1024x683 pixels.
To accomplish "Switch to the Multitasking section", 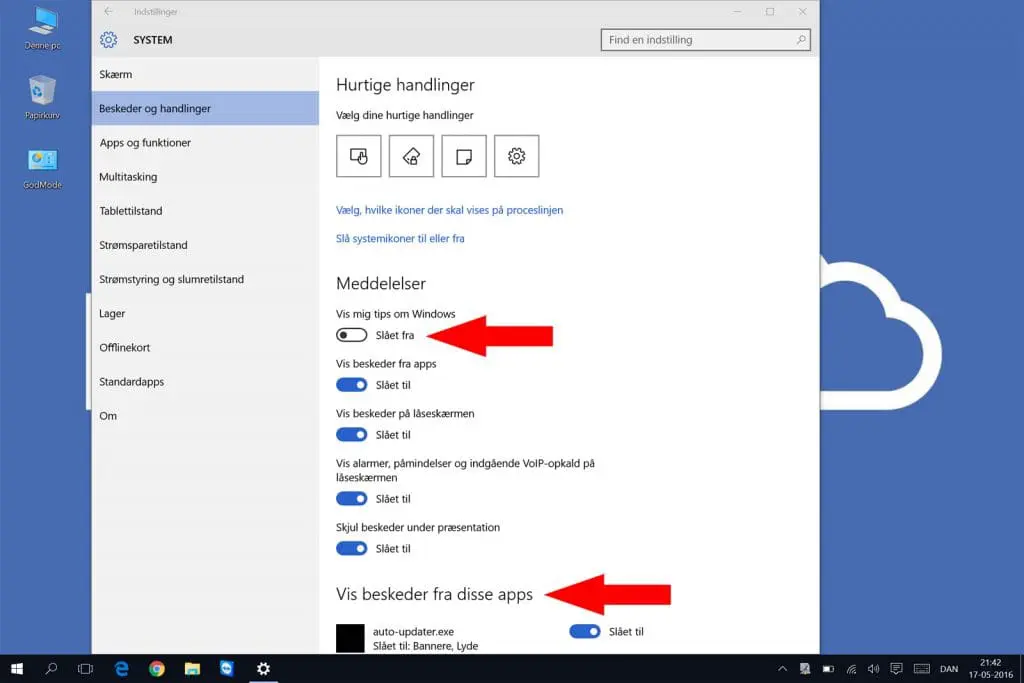I will tap(130, 176).
